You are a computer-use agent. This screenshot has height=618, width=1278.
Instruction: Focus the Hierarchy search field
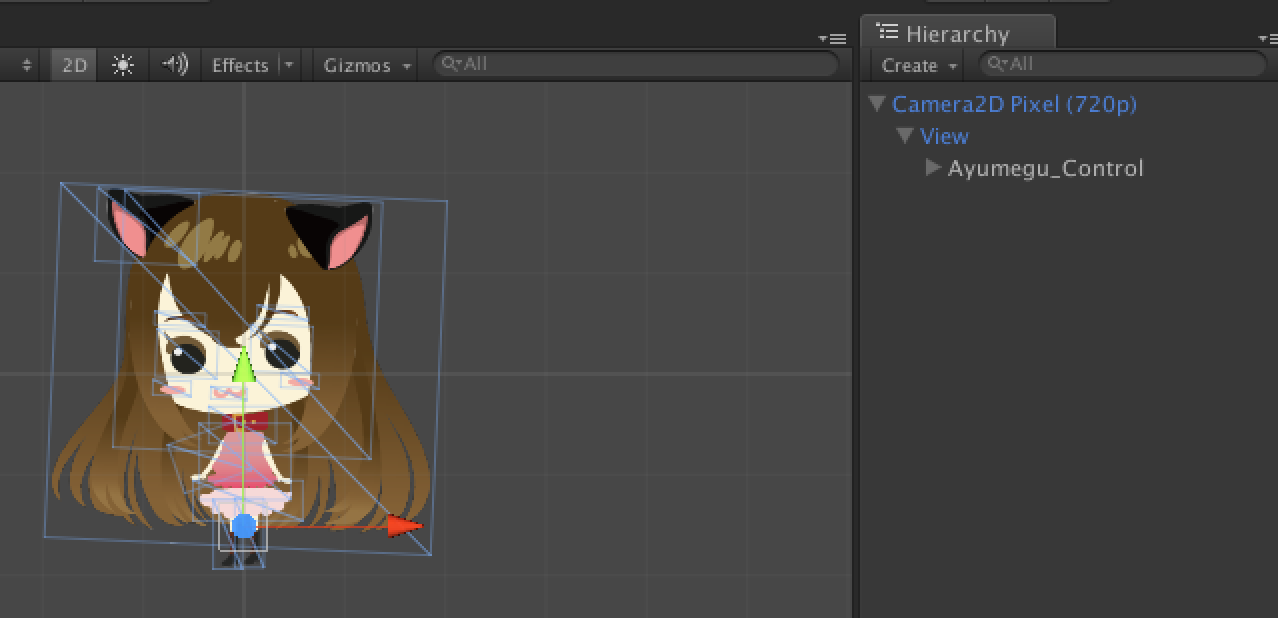[x=1121, y=64]
